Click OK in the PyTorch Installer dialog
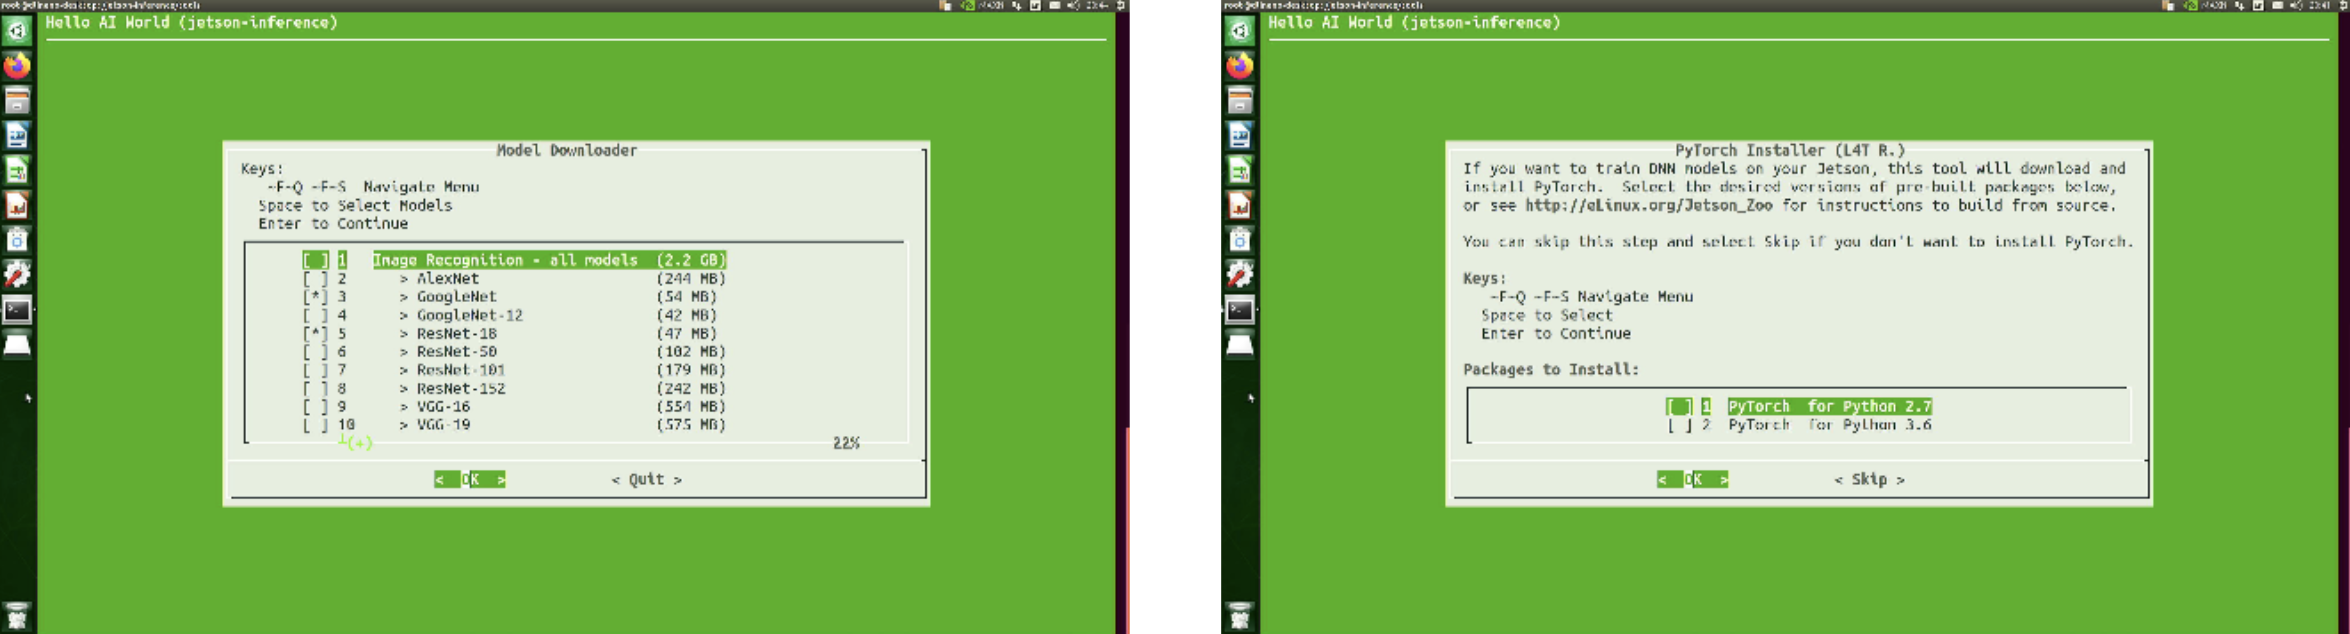This screenshot has width=2350, height=634. tap(1693, 480)
